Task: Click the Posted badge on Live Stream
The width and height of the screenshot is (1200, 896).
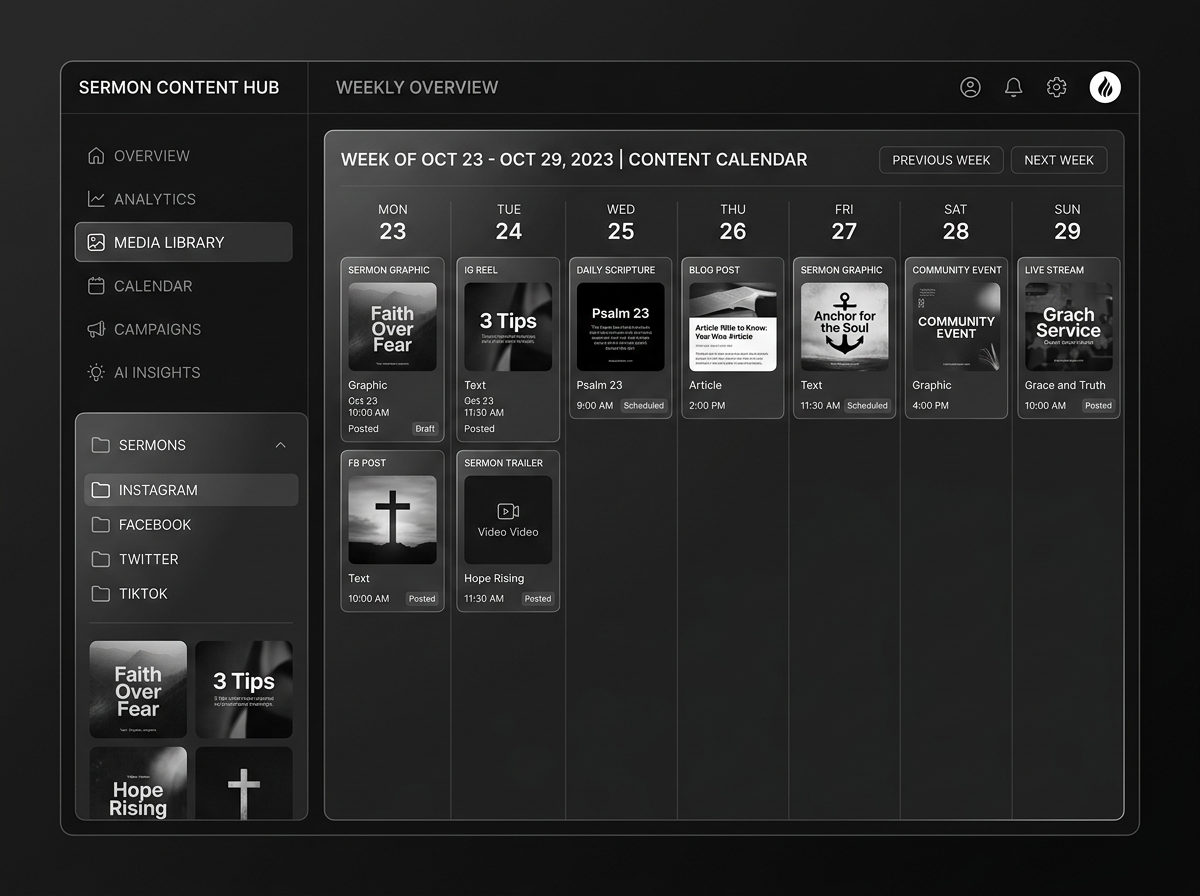Action: (1098, 406)
